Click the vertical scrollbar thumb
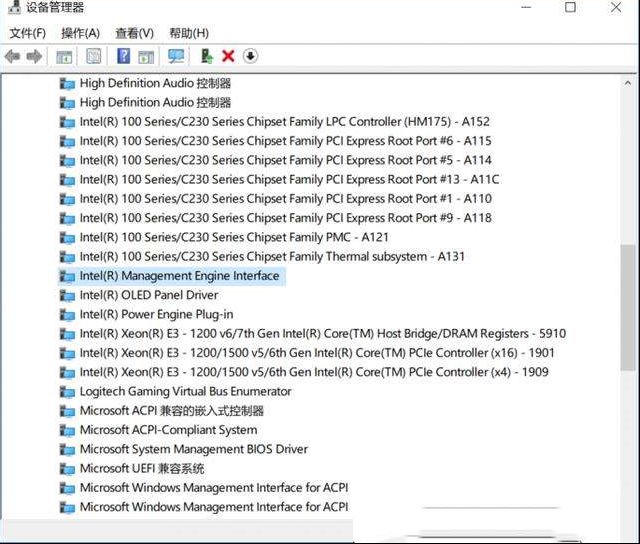640x544 pixels. click(x=628, y=308)
